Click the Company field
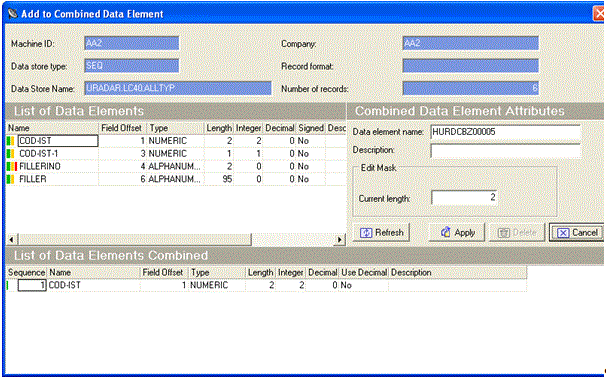 click(470, 43)
